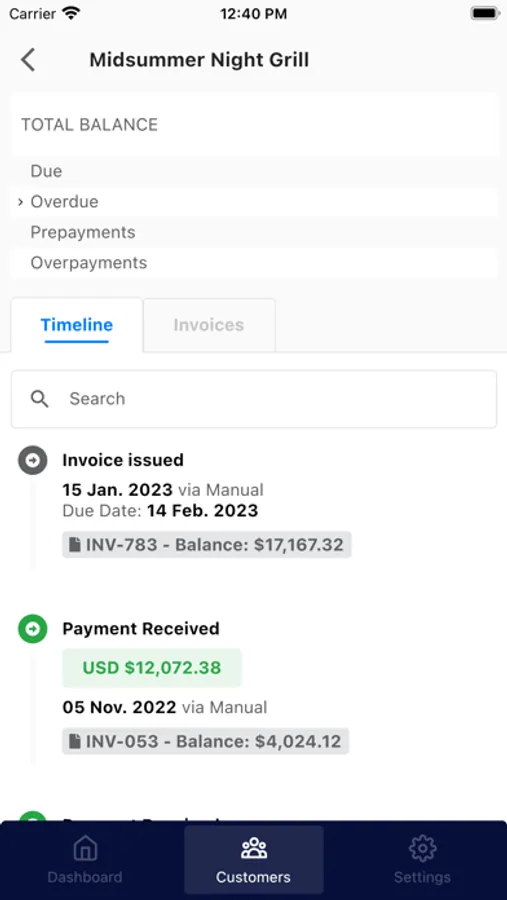The height and width of the screenshot is (900, 507).
Task: Click the Wi-Fi status icon
Action: (71, 13)
